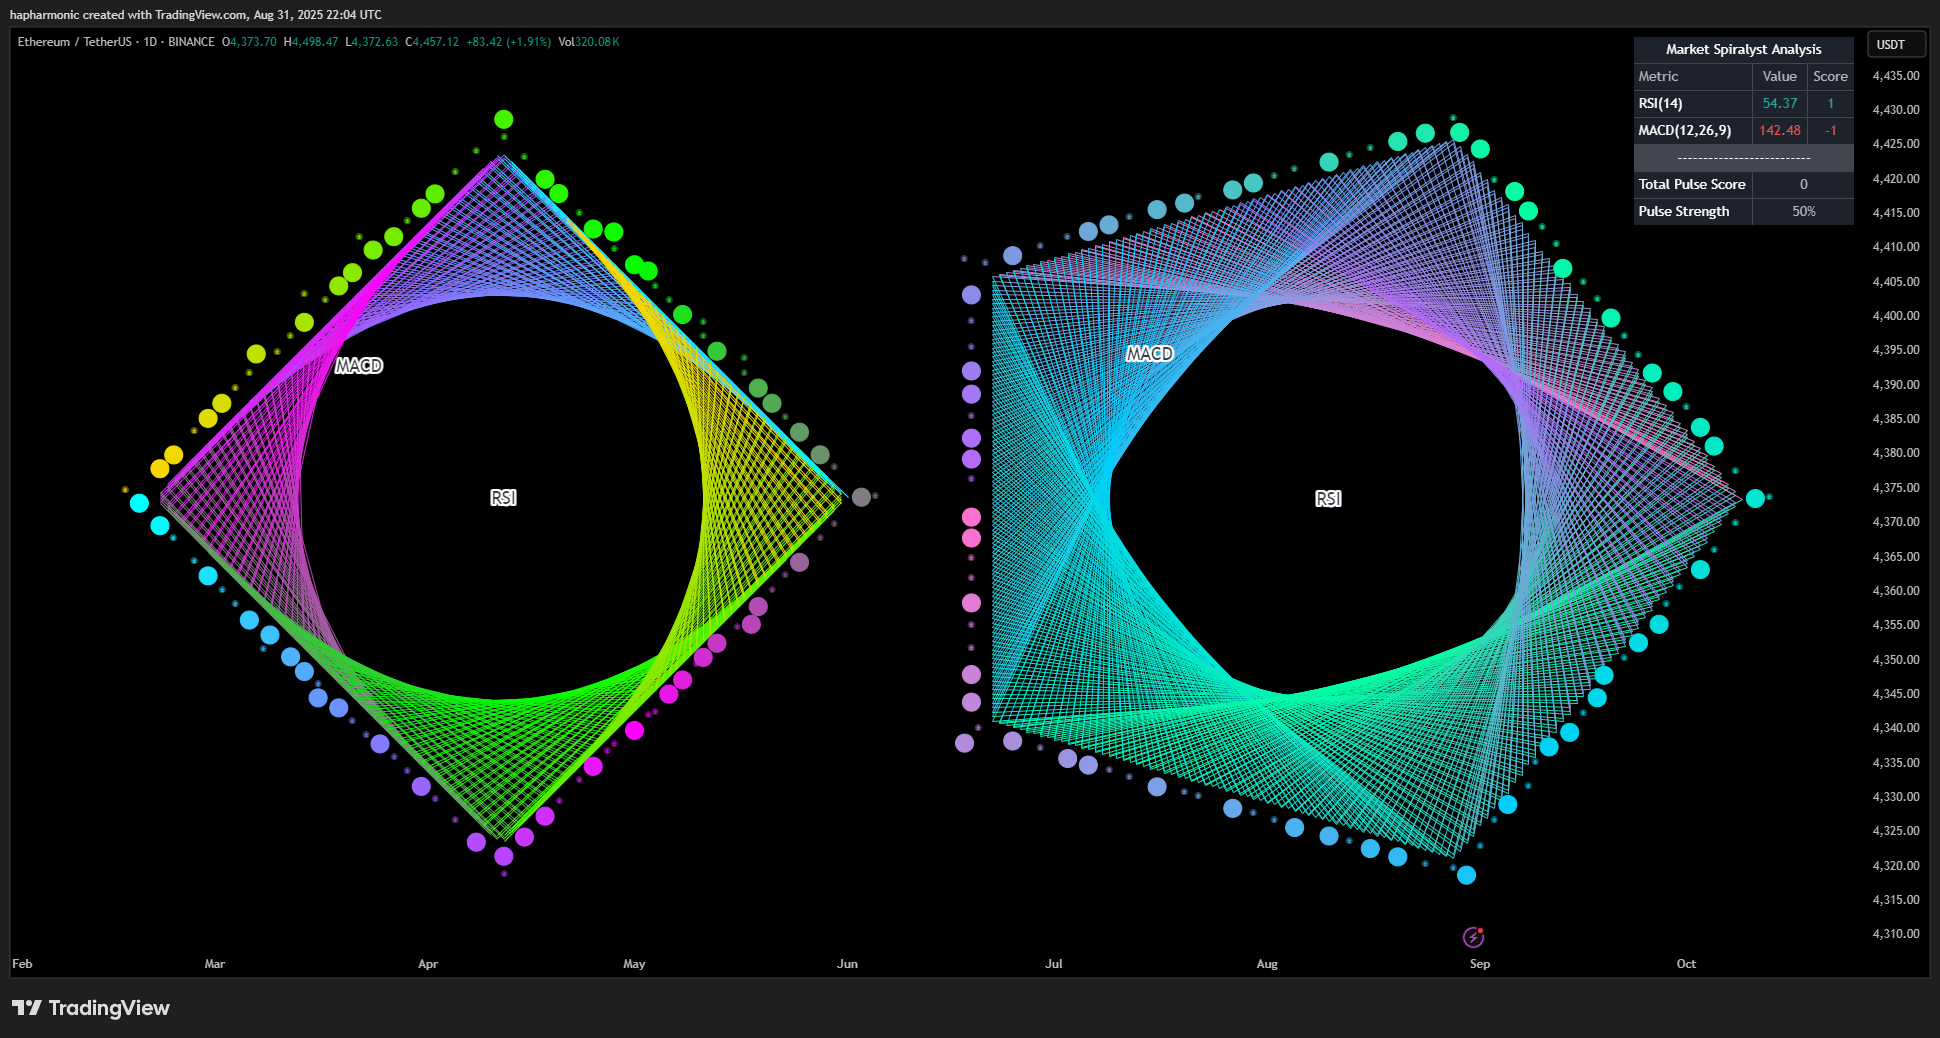This screenshot has height=1038, width=1940.
Task: Click the MACD label on right spiral
Action: pos(1150,354)
